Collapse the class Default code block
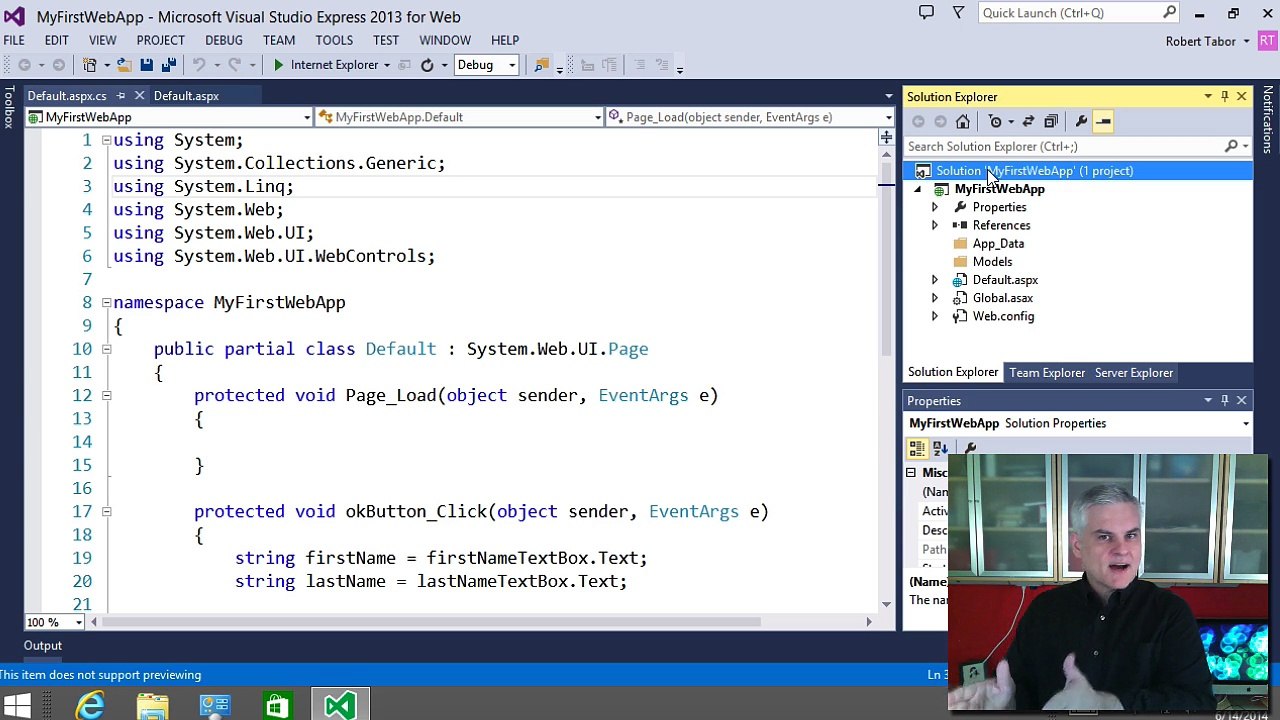Image resolution: width=1280 pixels, height=720 pixels. (x=106, y=349)
